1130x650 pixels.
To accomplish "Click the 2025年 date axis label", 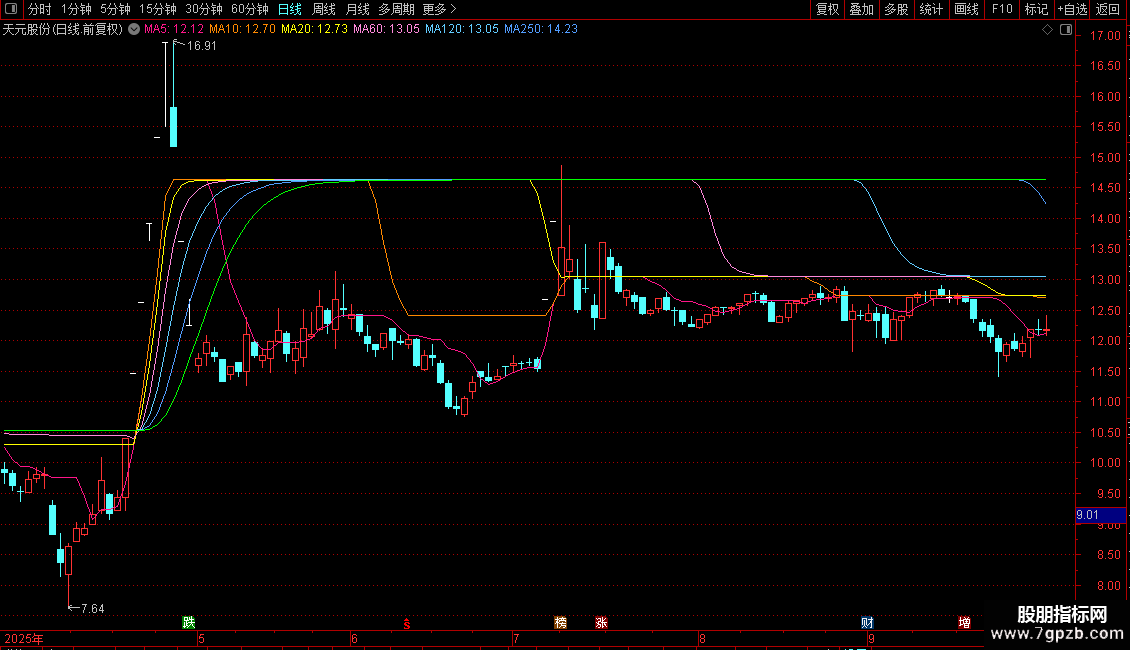I will pos(24,638).
